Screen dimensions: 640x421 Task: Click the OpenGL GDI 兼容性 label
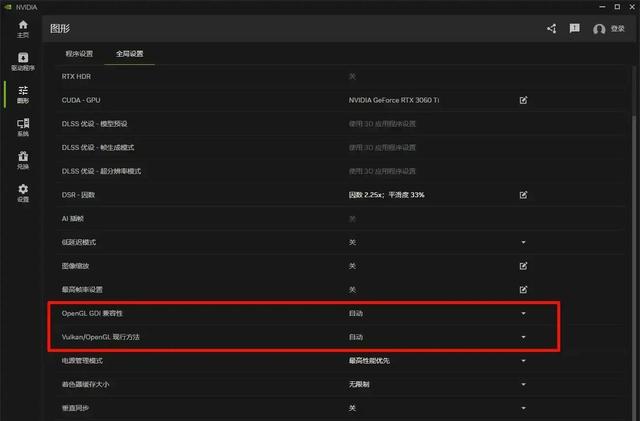tap(92, 313)
